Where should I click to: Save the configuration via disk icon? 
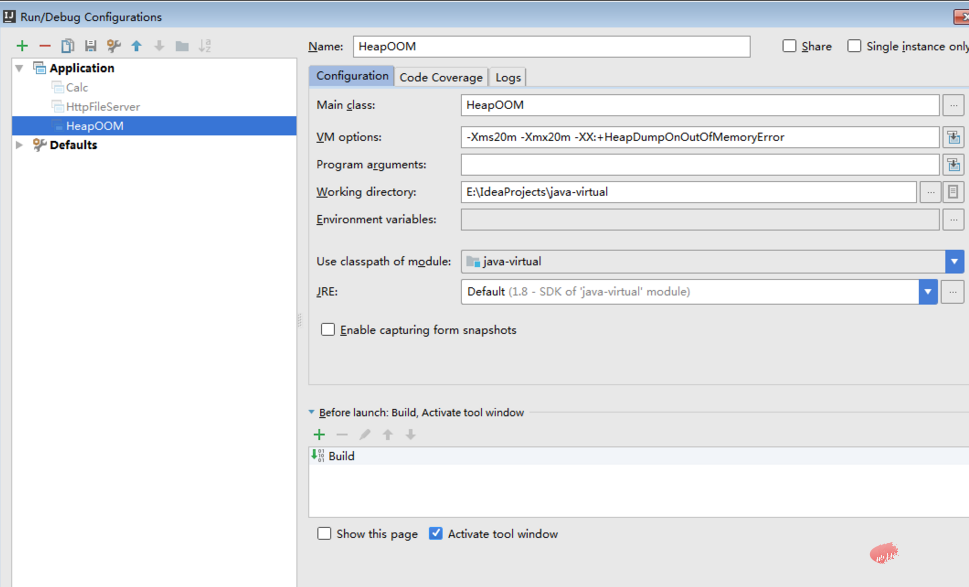tap(91, 46)
